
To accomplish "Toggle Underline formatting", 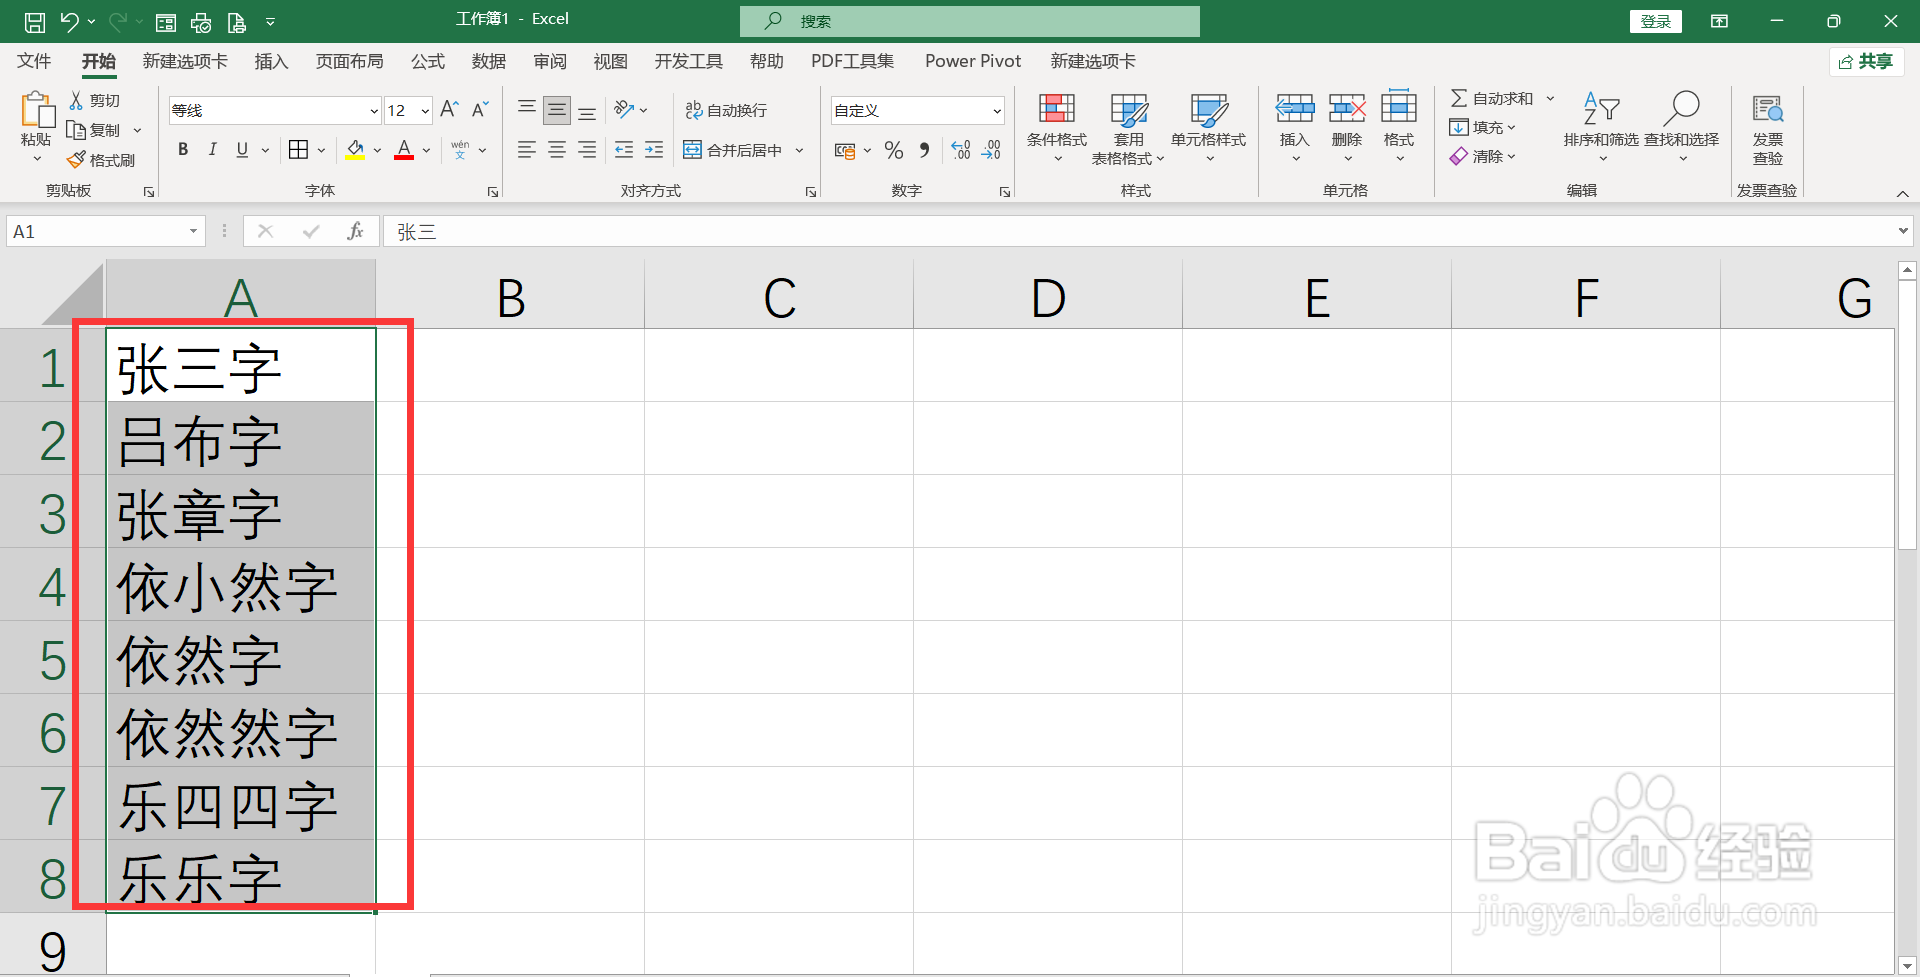I will 242,150.
